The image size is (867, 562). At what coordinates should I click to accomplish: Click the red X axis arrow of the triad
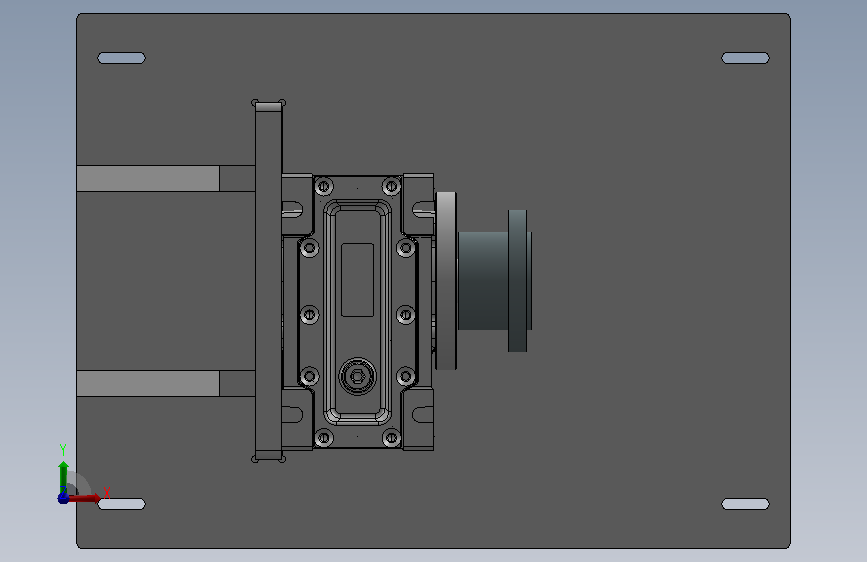tap(85, 498)
